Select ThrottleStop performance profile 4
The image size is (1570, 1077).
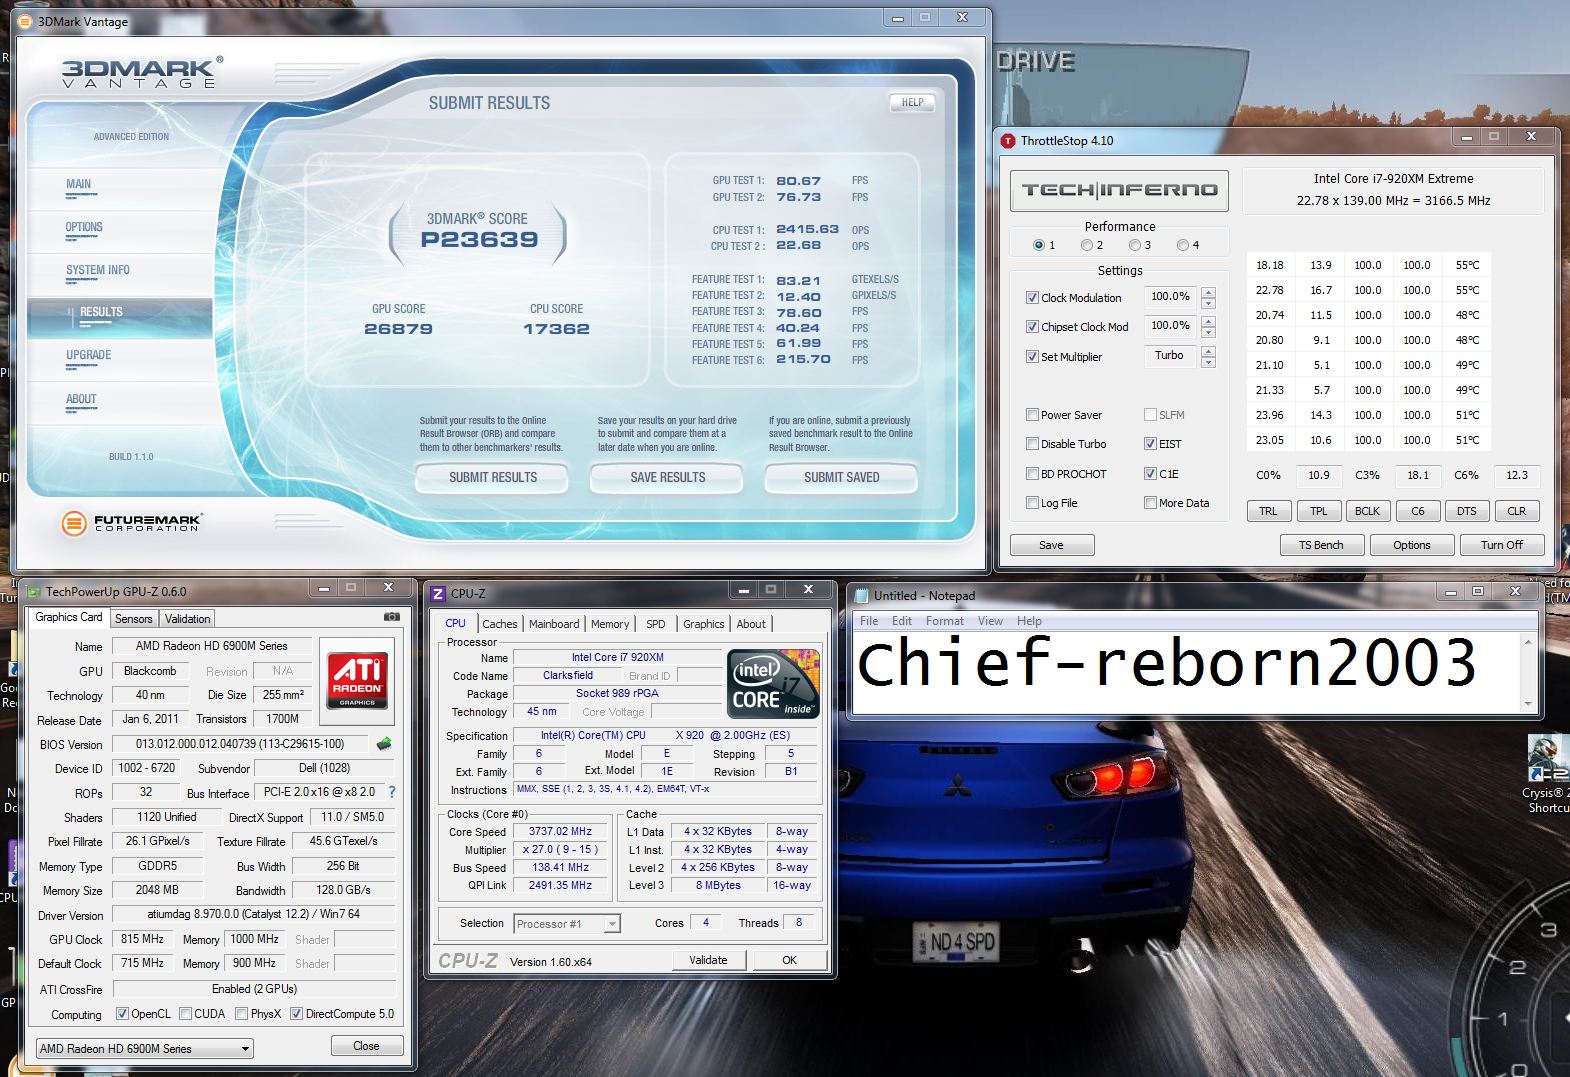tap(1183, 245)
